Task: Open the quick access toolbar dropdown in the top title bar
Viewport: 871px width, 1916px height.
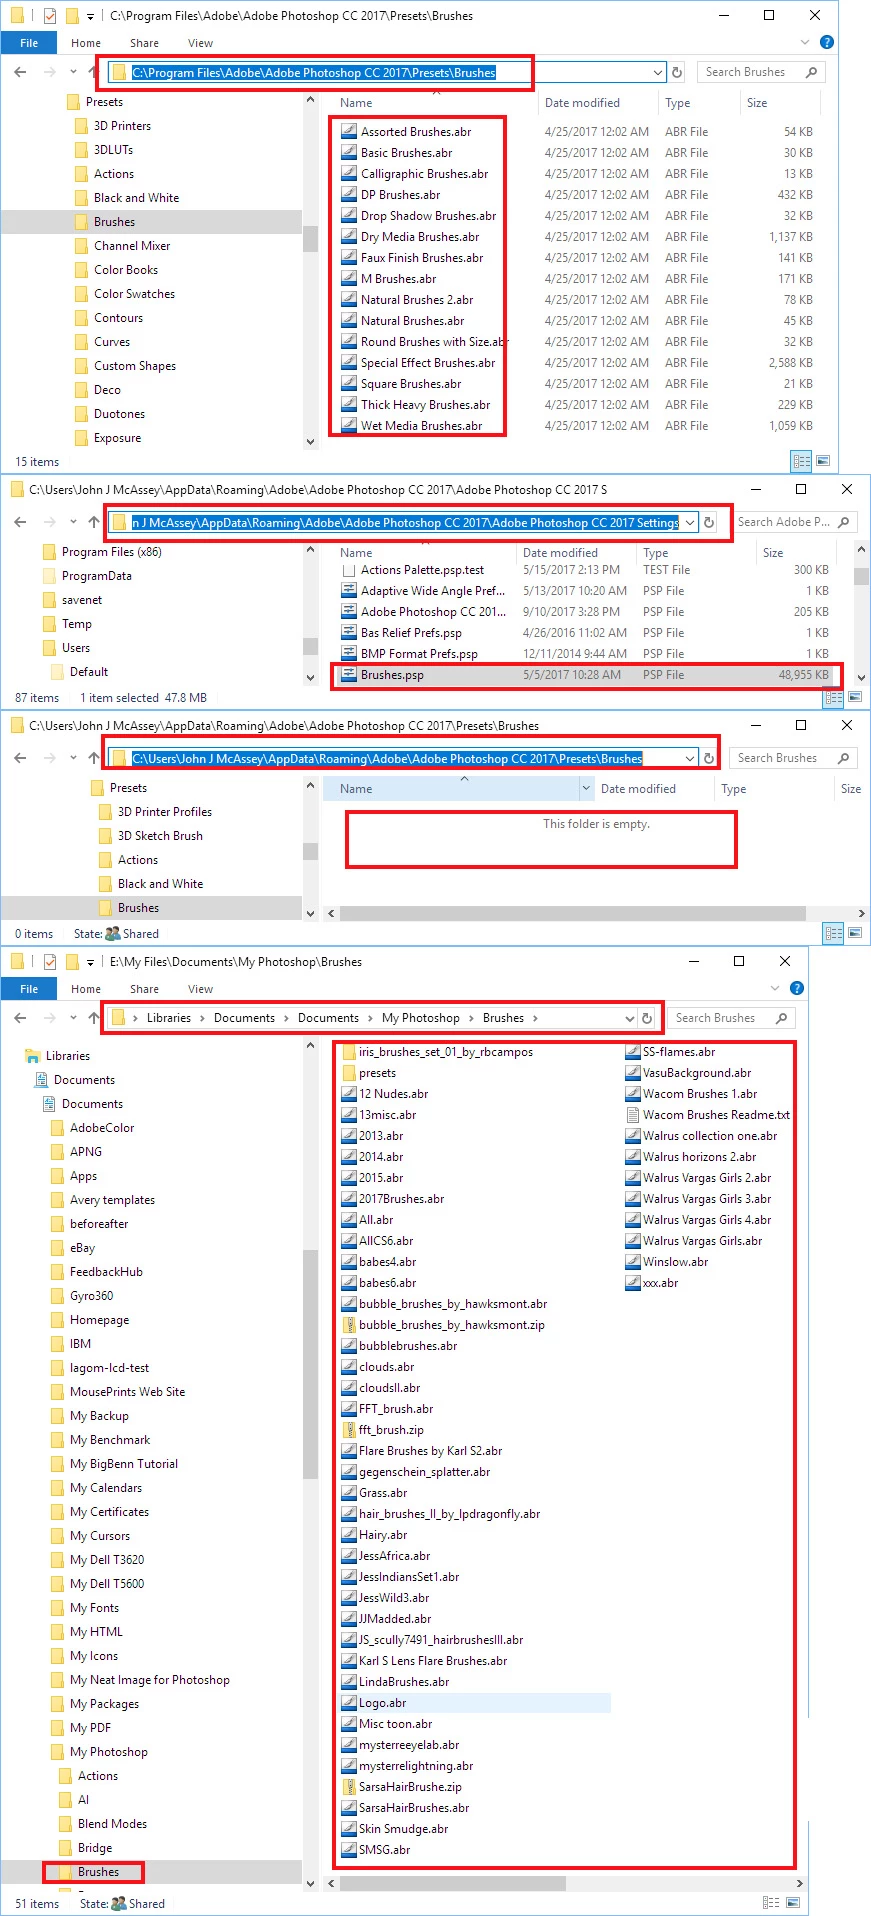Action: 90,16
